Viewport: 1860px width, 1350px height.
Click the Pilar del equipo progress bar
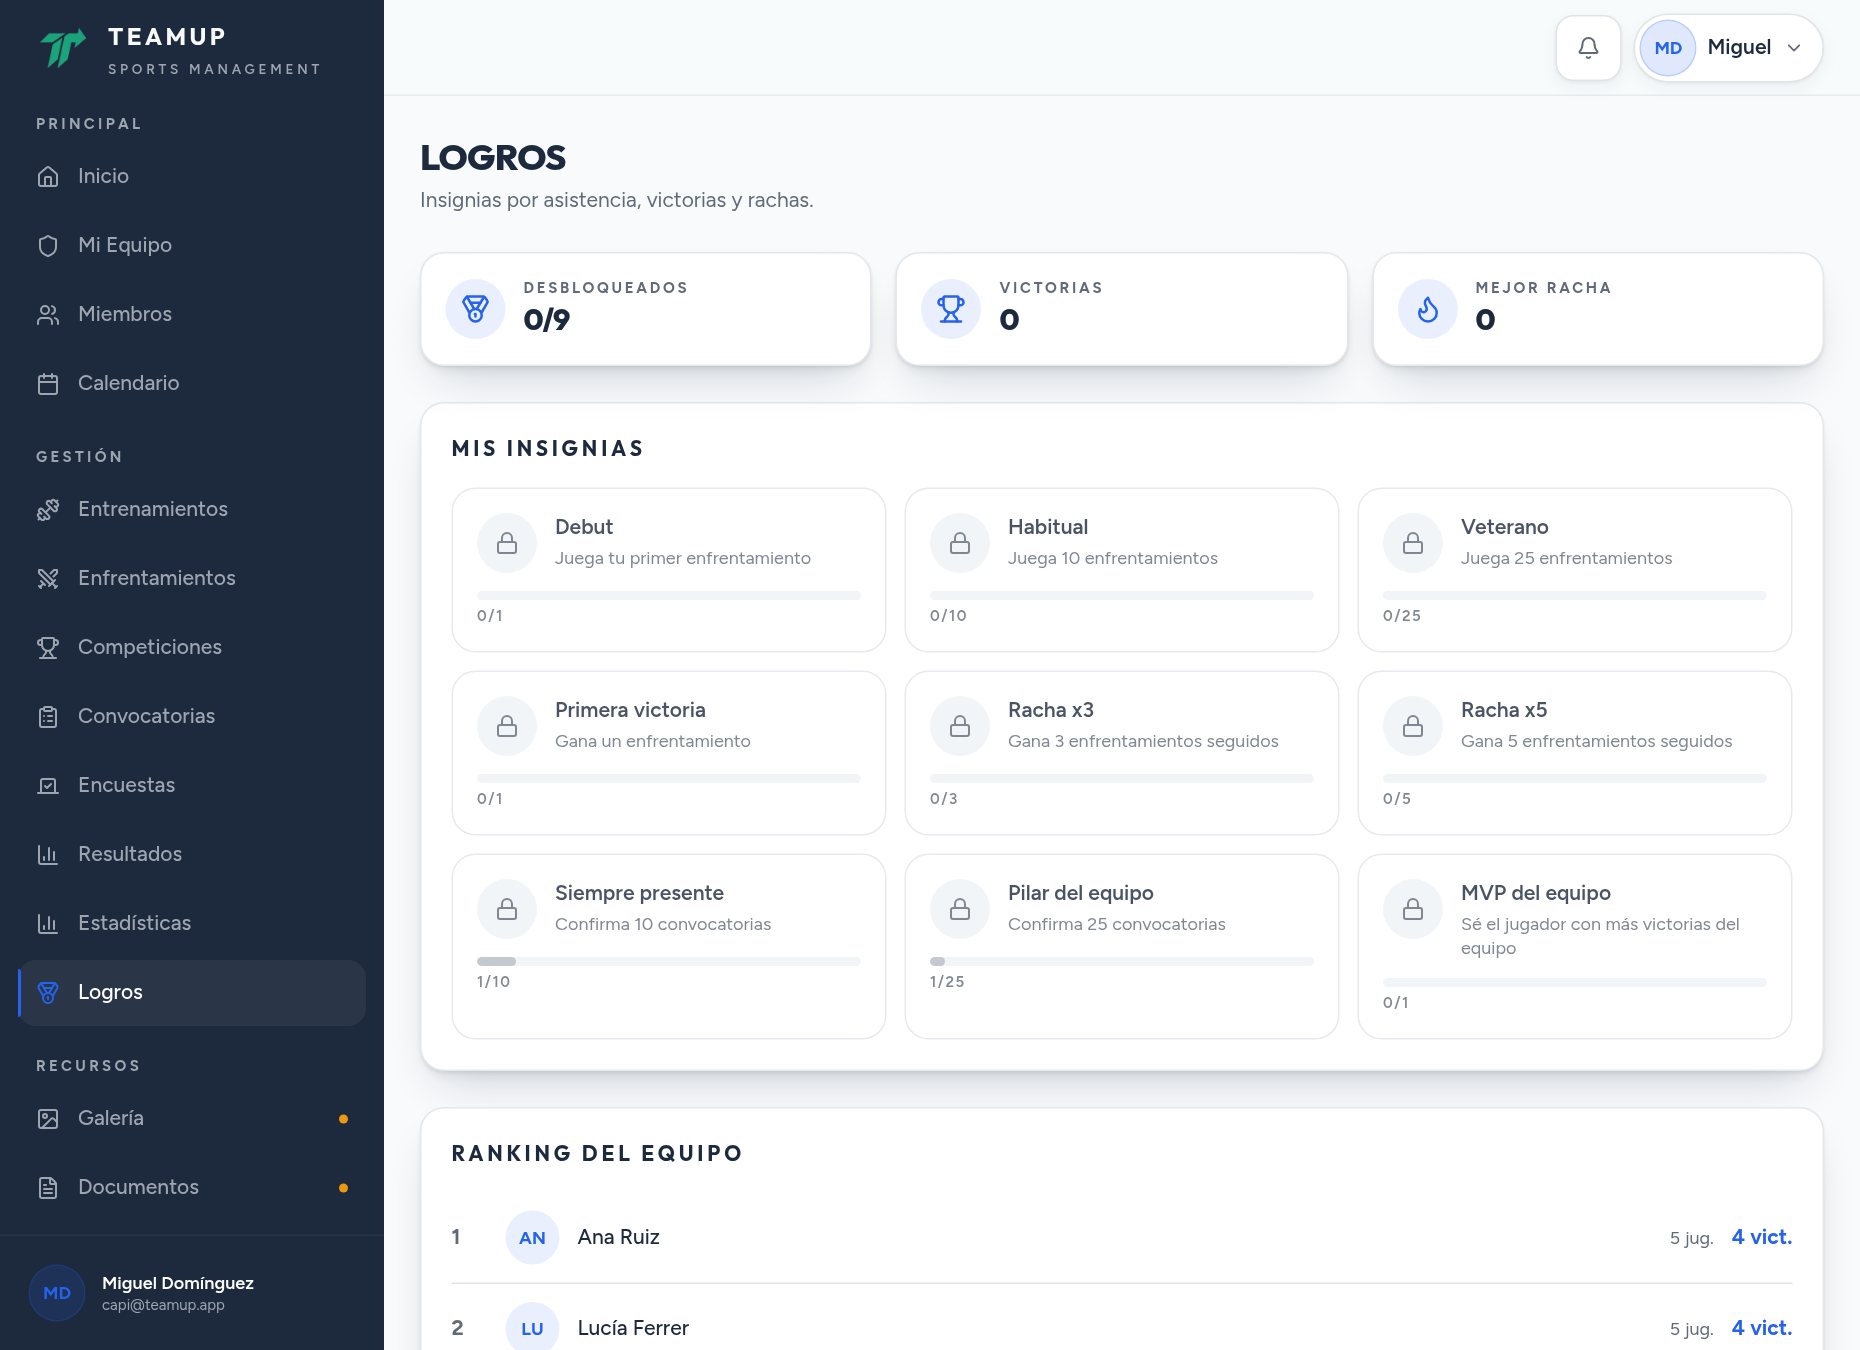click(1122, 961)
